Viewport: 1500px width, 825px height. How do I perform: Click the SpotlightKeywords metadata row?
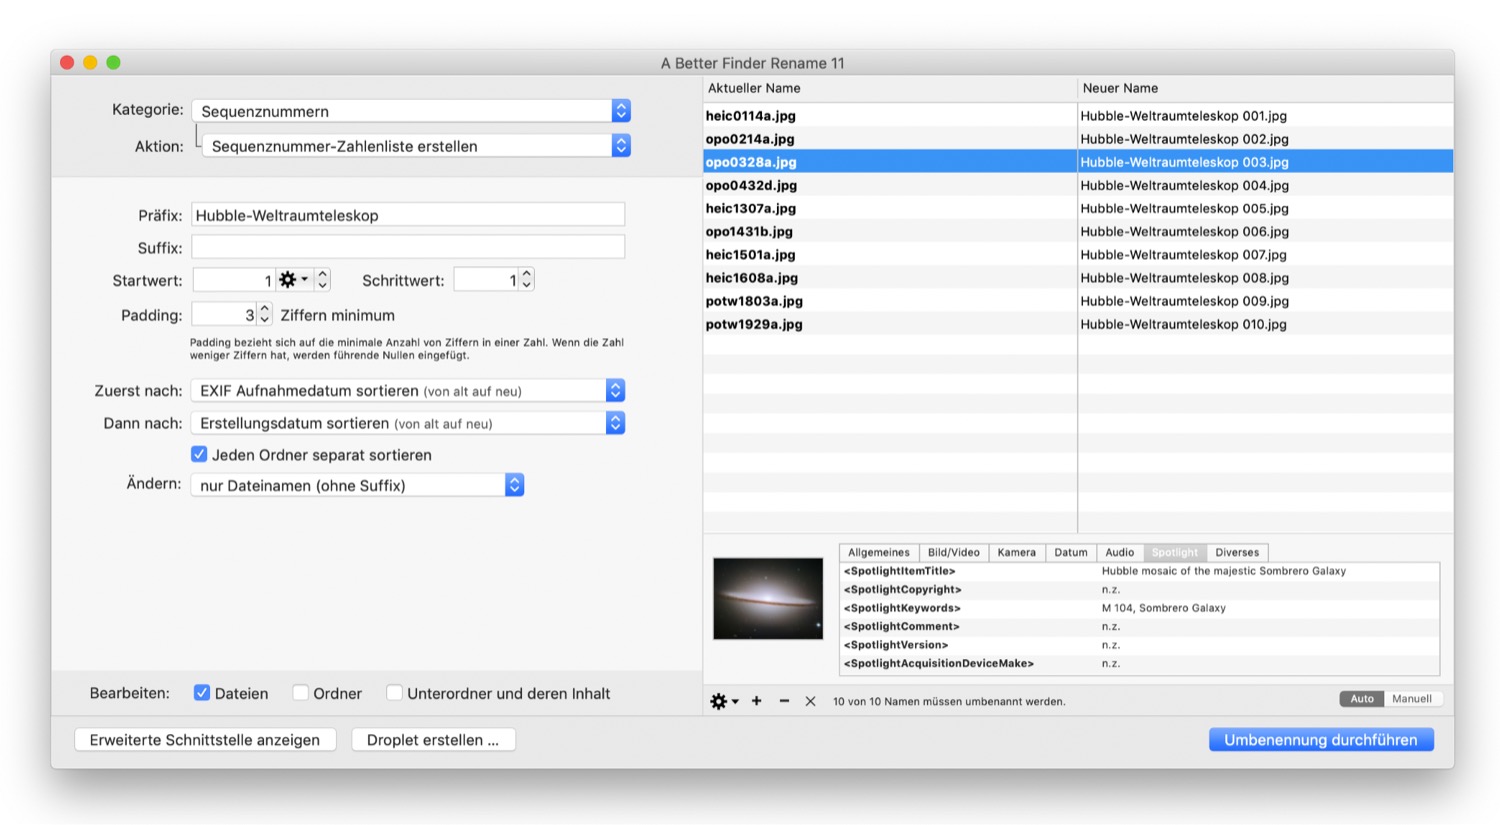[x=1139, y=608]
